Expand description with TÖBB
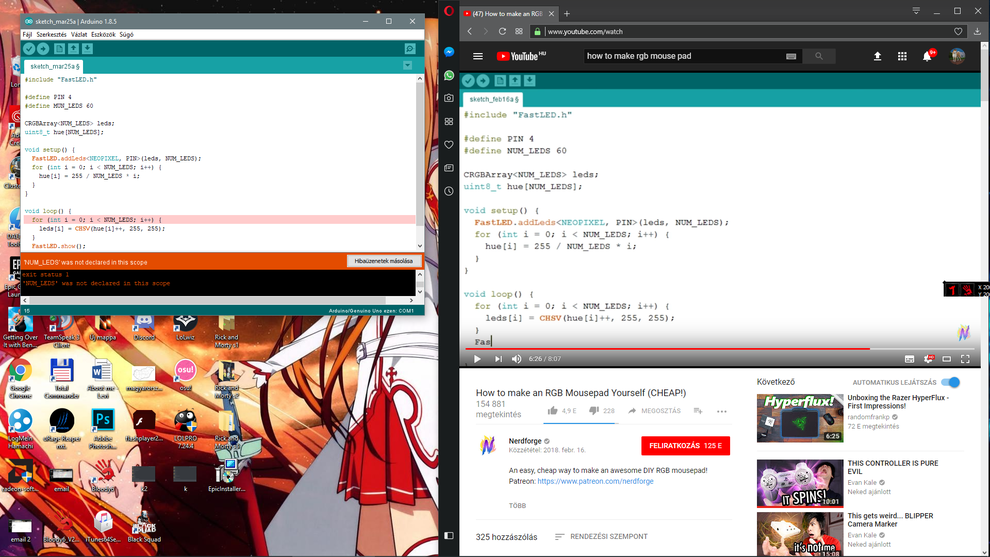The height and width of the screenshot is (557, 990). click(x=517, y=505)
